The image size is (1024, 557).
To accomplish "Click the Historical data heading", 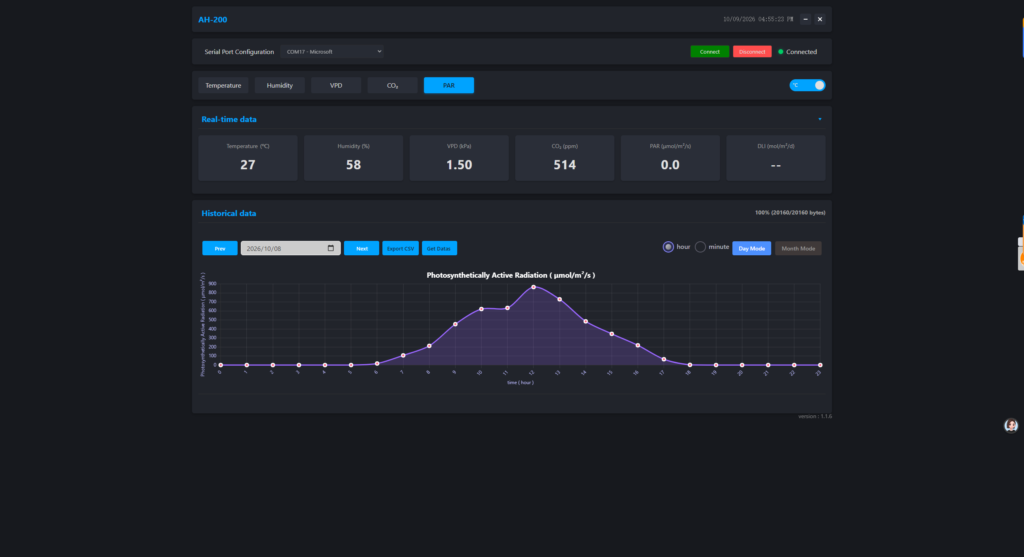I will point(229,214).
